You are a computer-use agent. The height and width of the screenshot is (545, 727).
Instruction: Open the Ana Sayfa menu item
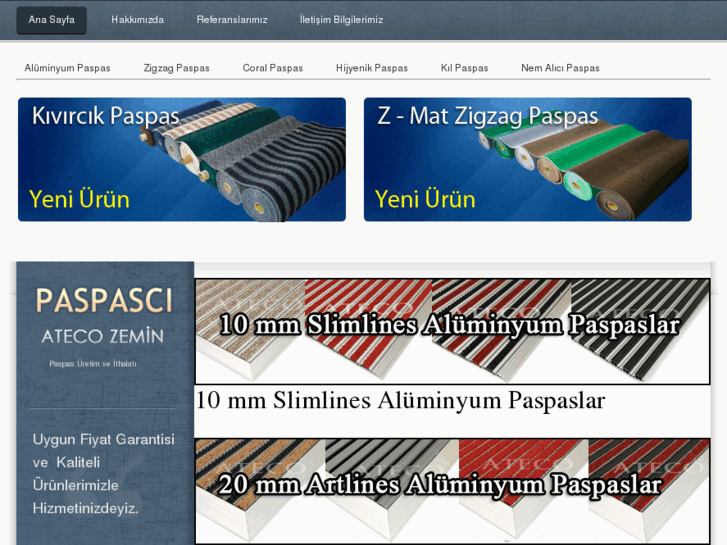(51, 20)
